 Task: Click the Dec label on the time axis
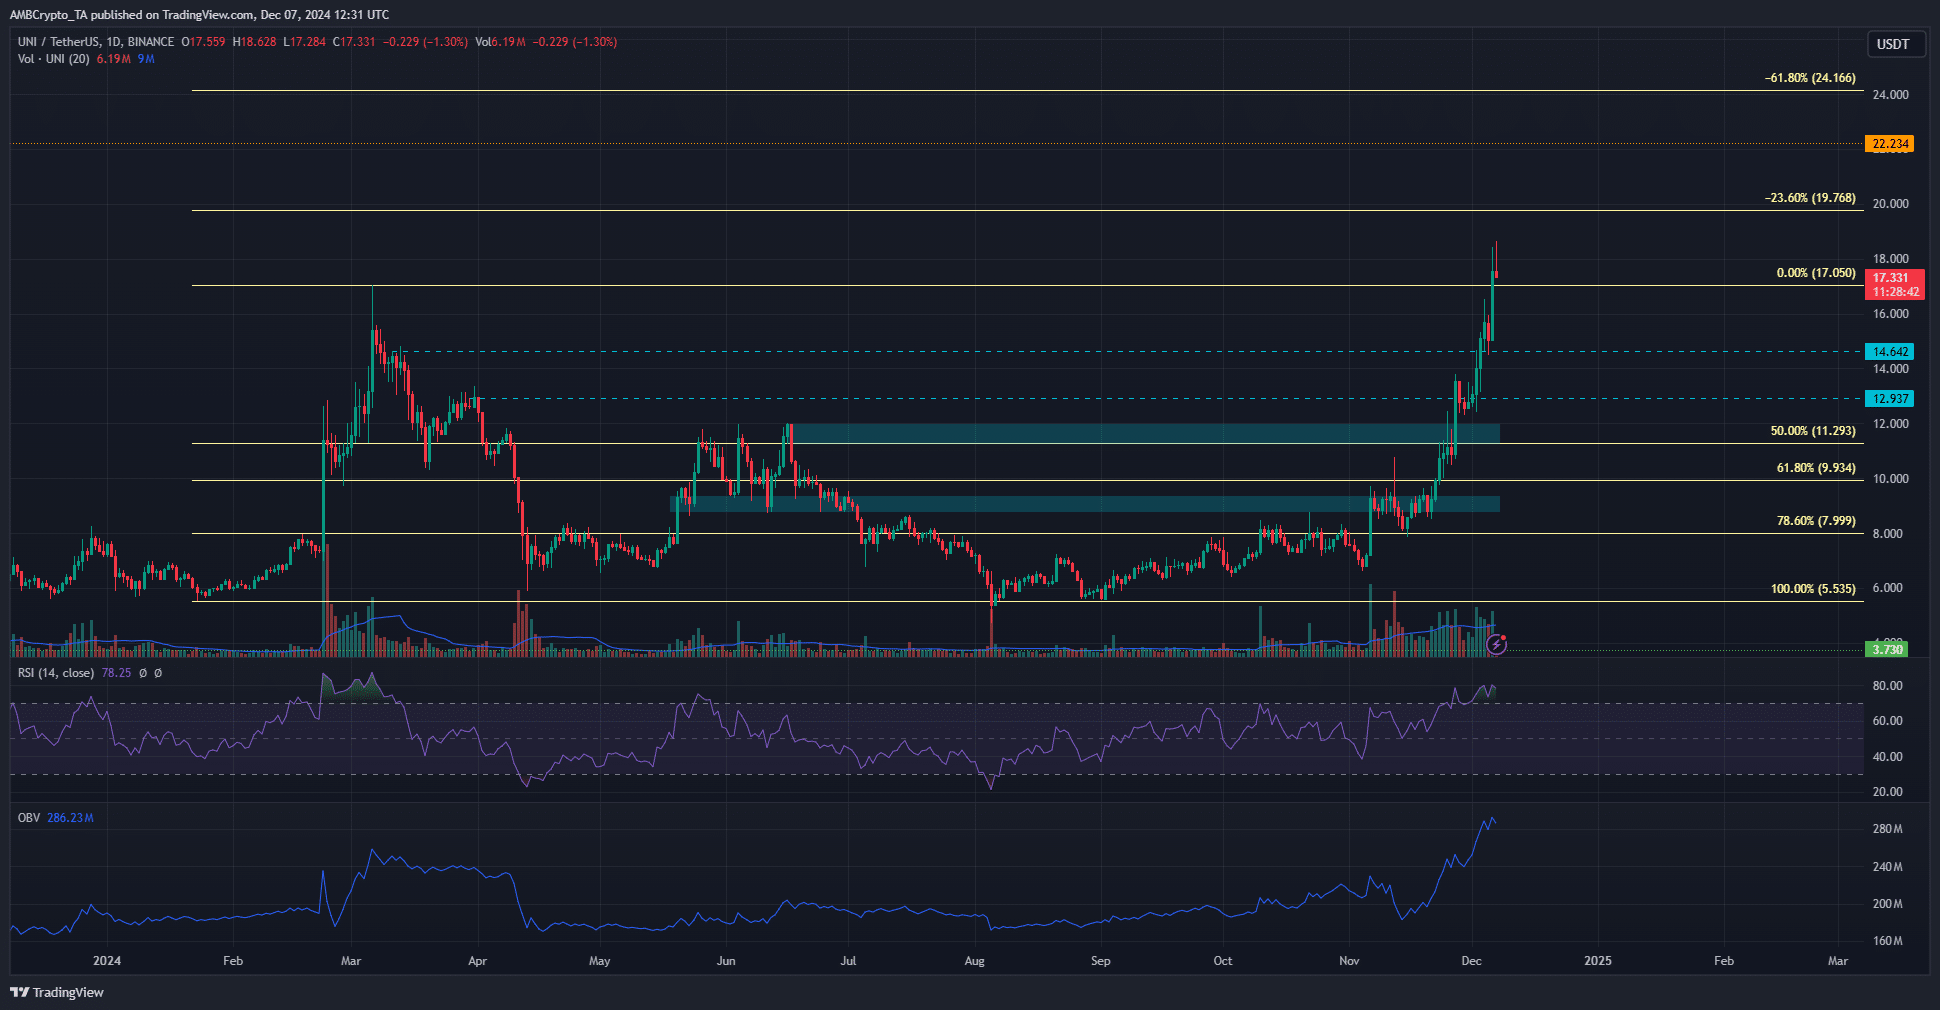(x=1471, y=961)
